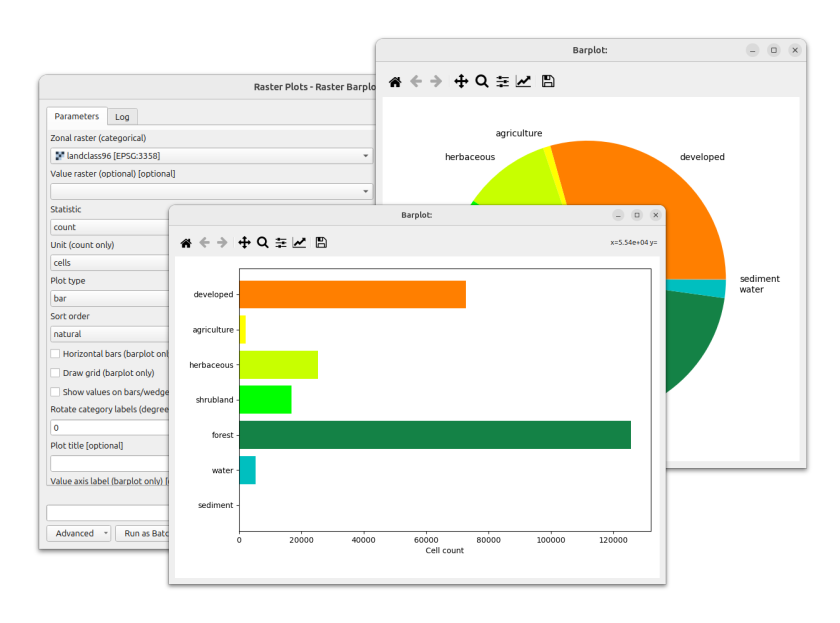Click the Save figure icon in pie chart window
840x623 pixels.
click(x=548, y=81)
